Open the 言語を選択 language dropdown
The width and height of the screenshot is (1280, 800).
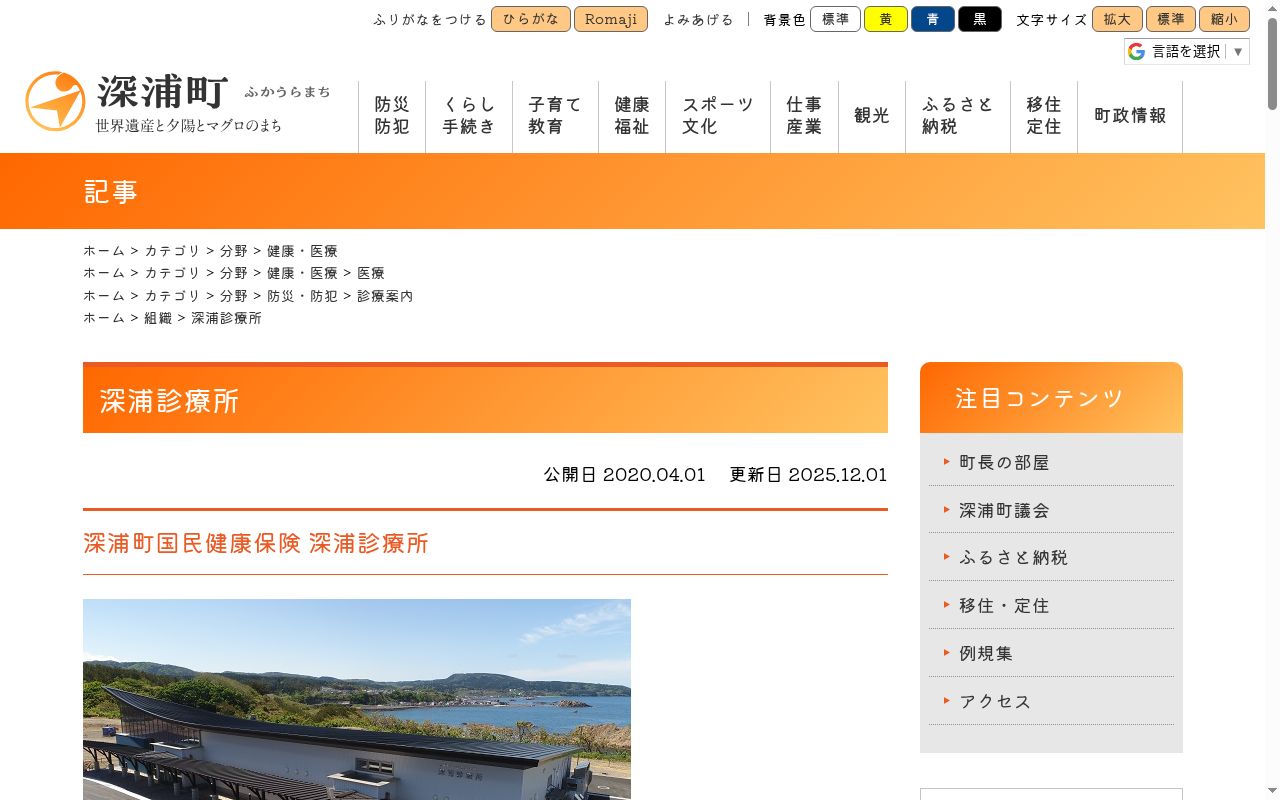pyautogui.click(x=1187, y=51)
